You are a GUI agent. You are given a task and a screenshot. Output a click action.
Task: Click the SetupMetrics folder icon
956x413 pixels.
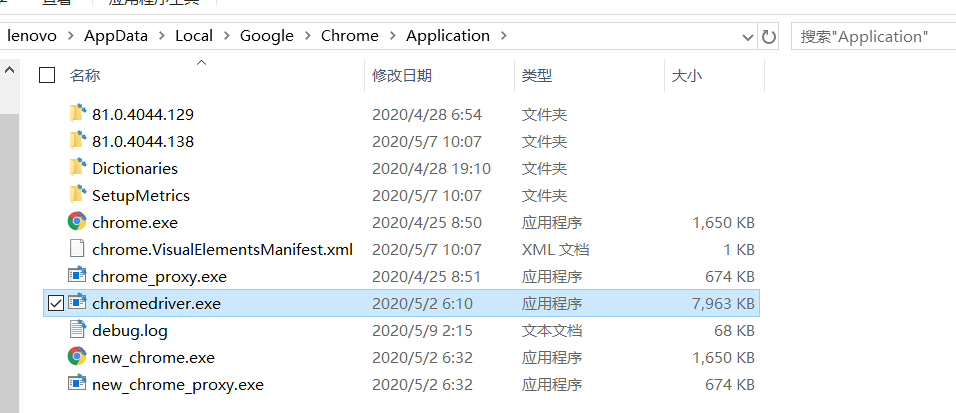[x=77, y=195]
